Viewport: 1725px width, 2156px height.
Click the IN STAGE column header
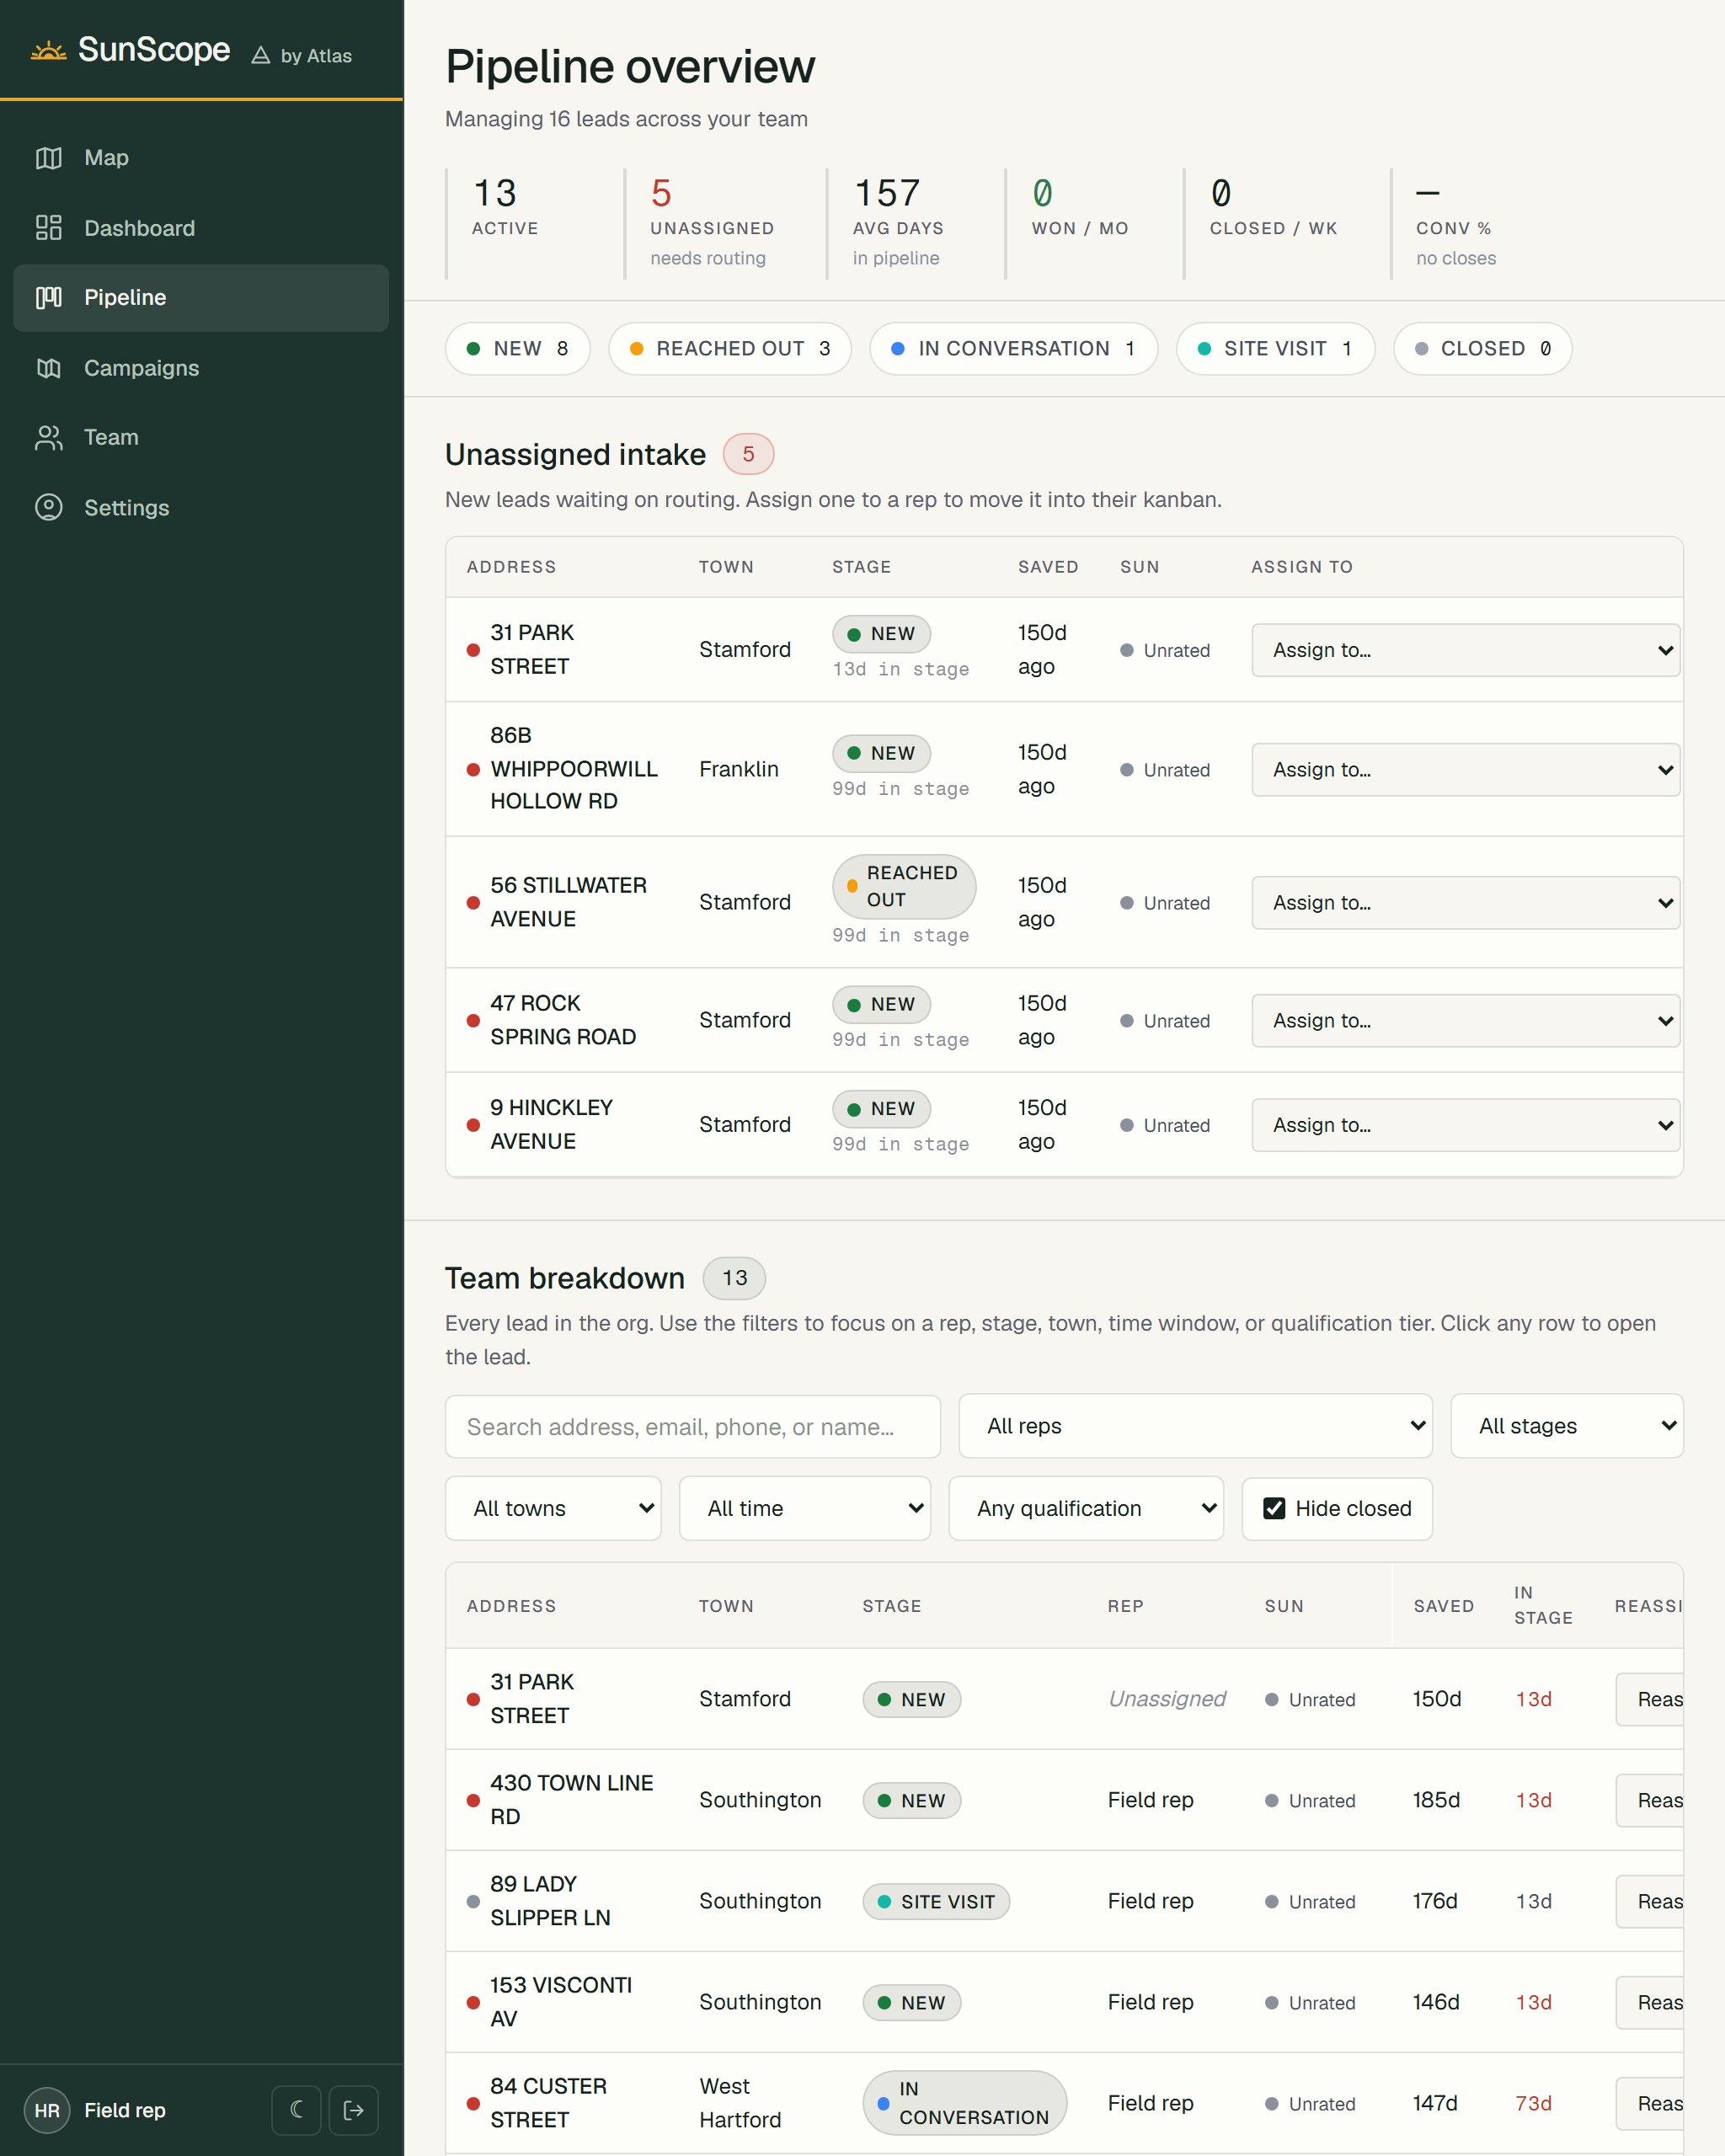coord(1543,1605)
